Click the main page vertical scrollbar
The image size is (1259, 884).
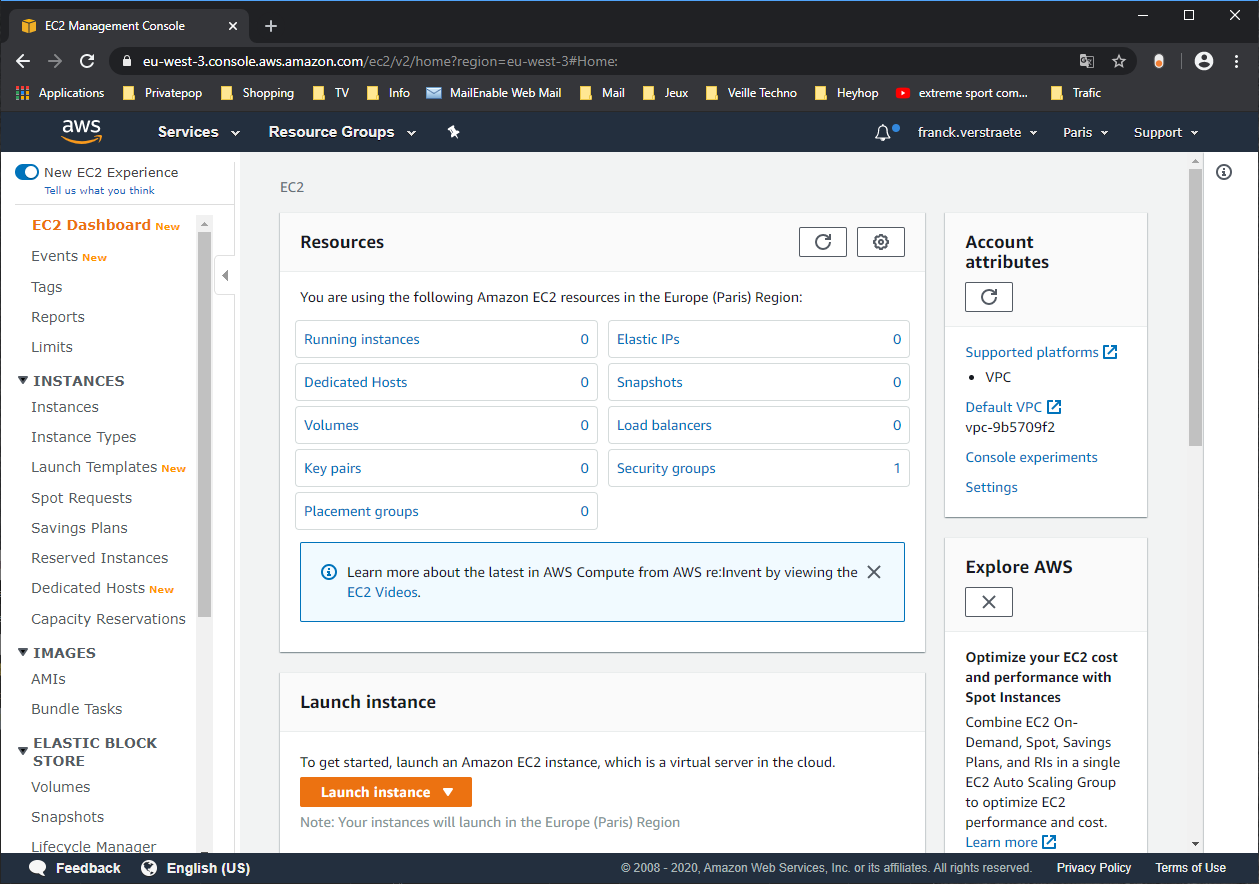pyautogui.click(x=1195, y=307)
